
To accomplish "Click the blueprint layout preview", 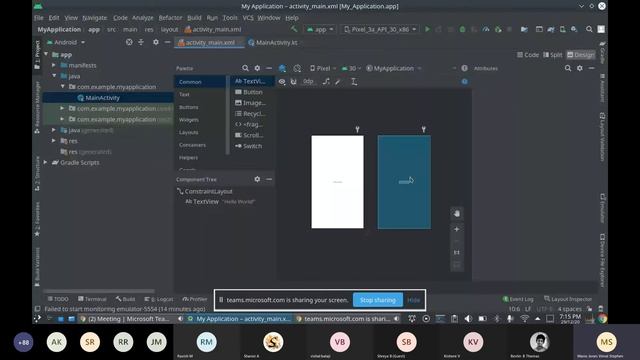I will click(x=404, y=182).
